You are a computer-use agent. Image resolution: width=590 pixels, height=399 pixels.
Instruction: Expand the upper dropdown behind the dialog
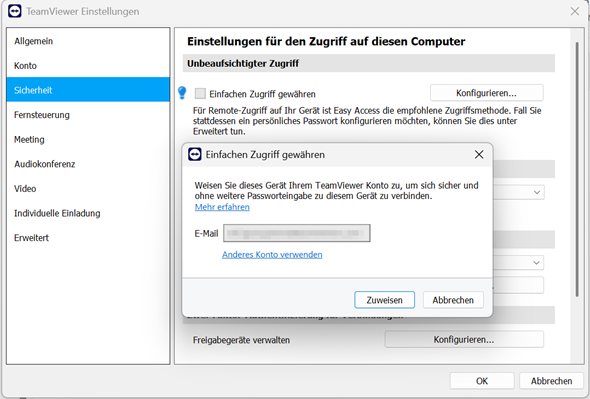pos(537,192)
